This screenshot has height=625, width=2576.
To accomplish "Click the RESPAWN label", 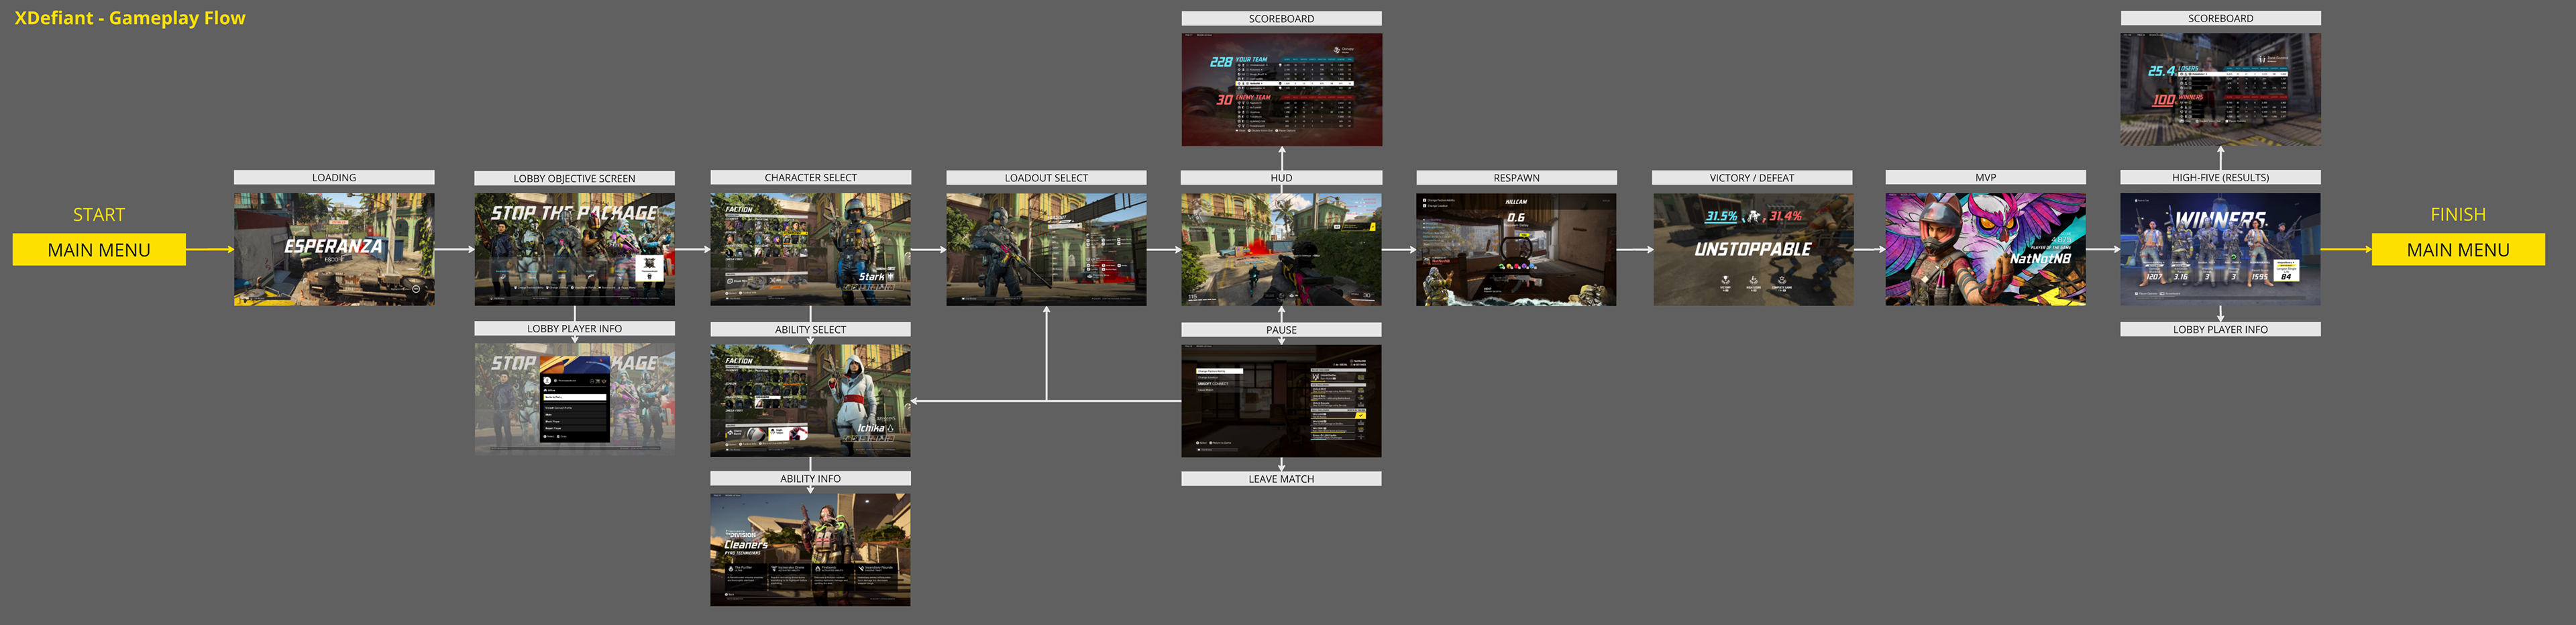I will 1517,177.
